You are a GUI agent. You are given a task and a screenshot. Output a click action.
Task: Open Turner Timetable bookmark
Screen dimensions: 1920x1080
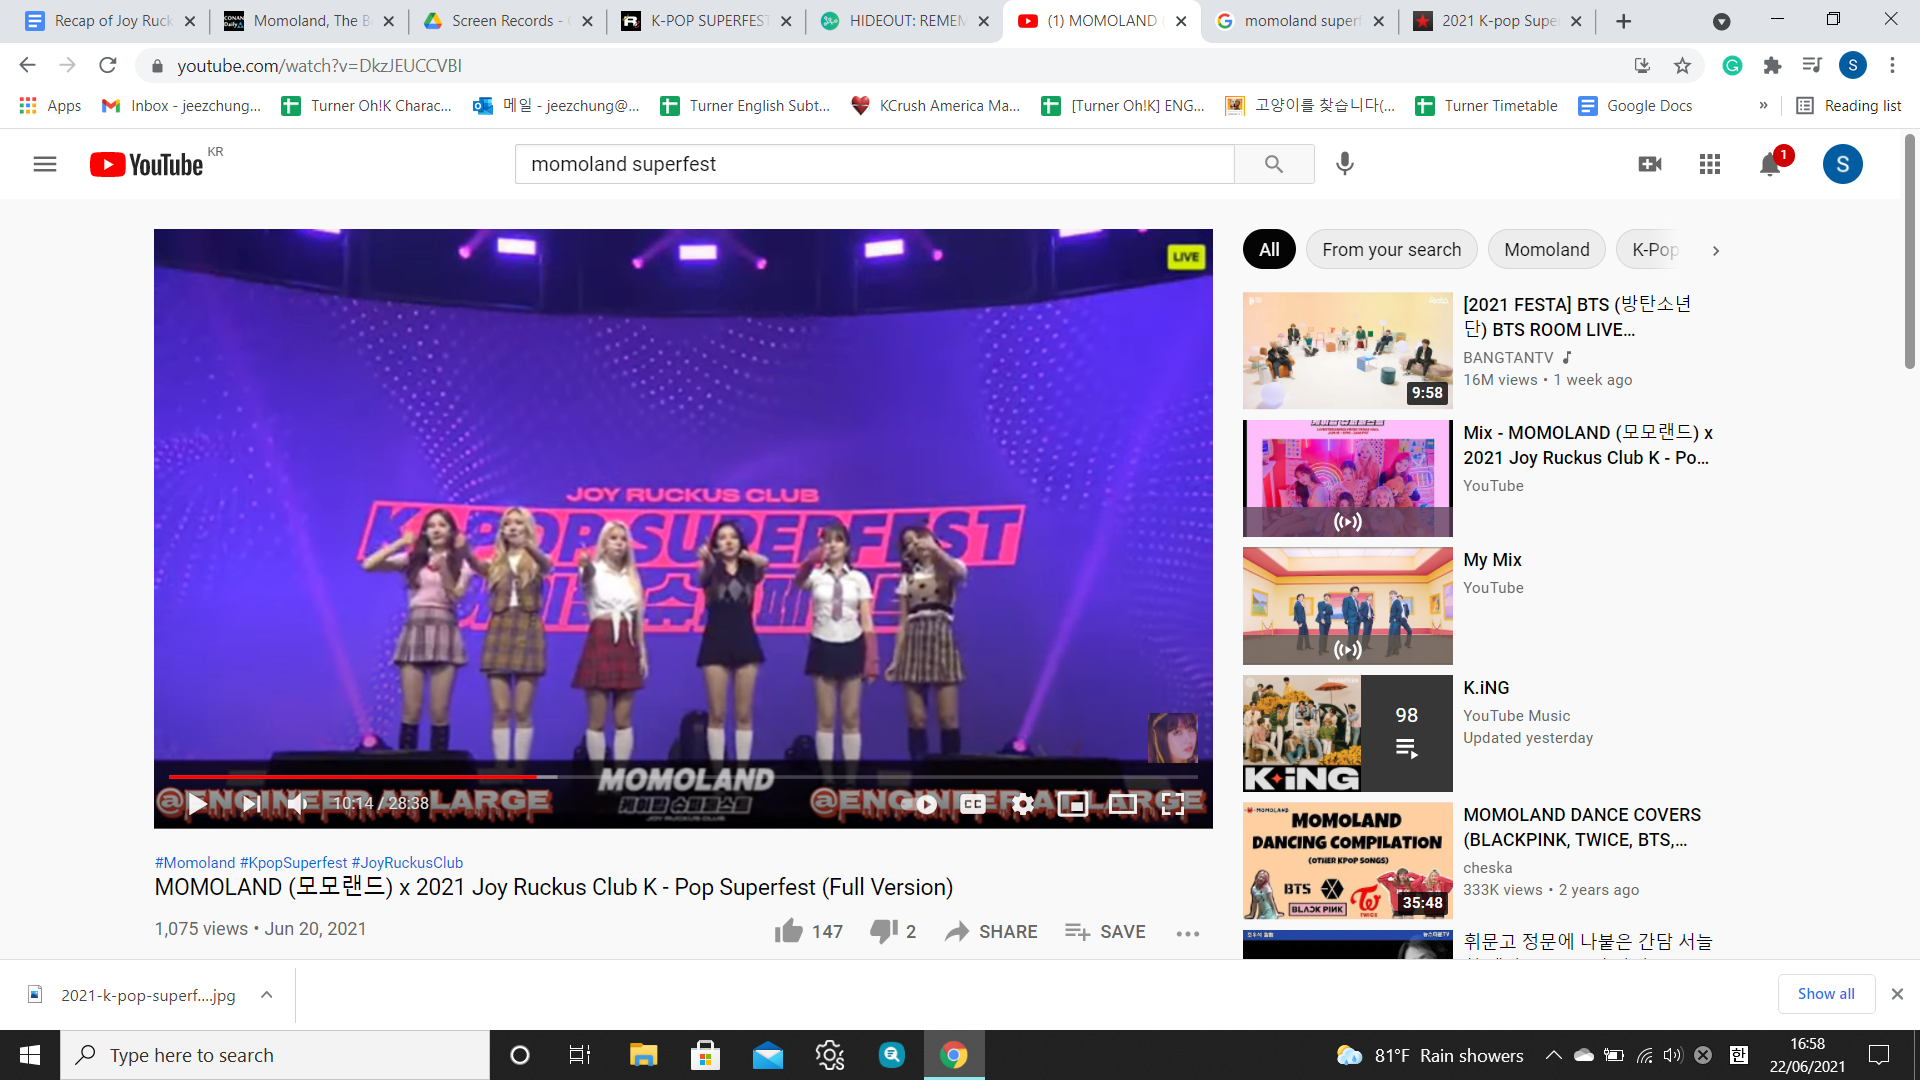click(1486, 105)
